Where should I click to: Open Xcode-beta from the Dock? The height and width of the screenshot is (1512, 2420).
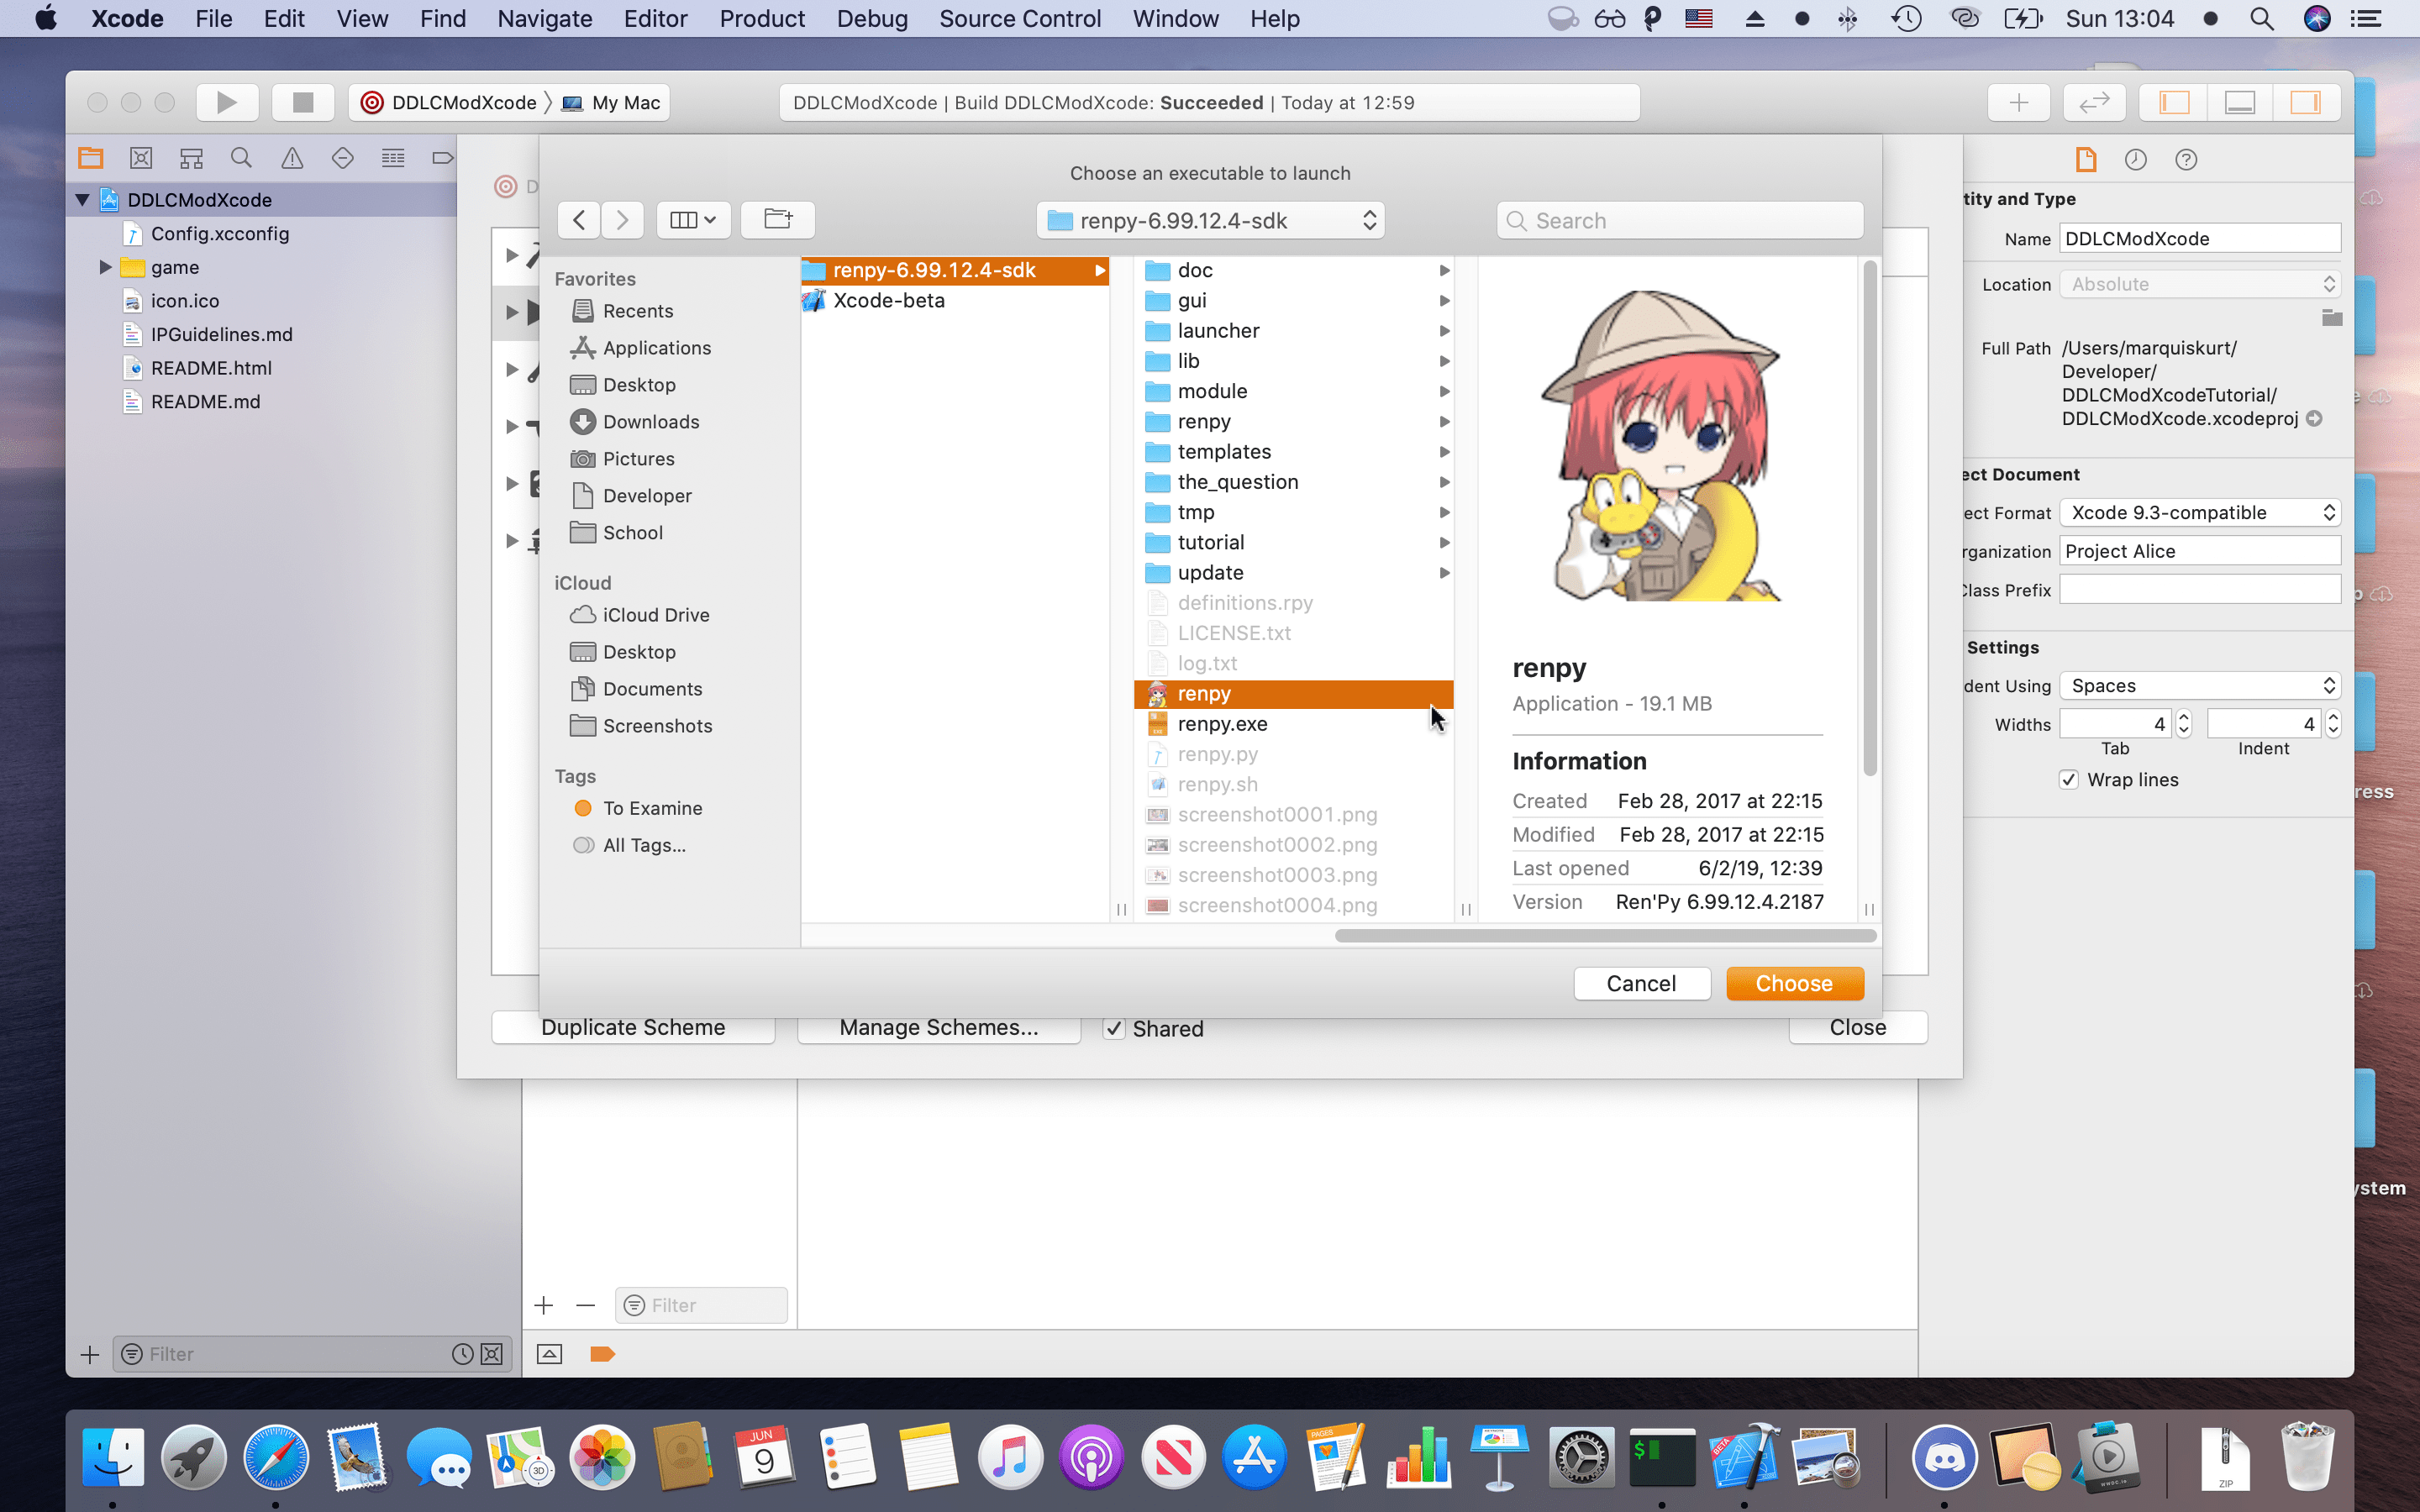(x=1744, y=1456)
